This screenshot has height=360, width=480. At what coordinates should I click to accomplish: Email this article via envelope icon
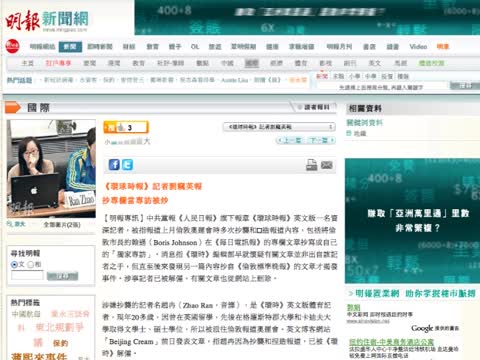click(327, 165)
